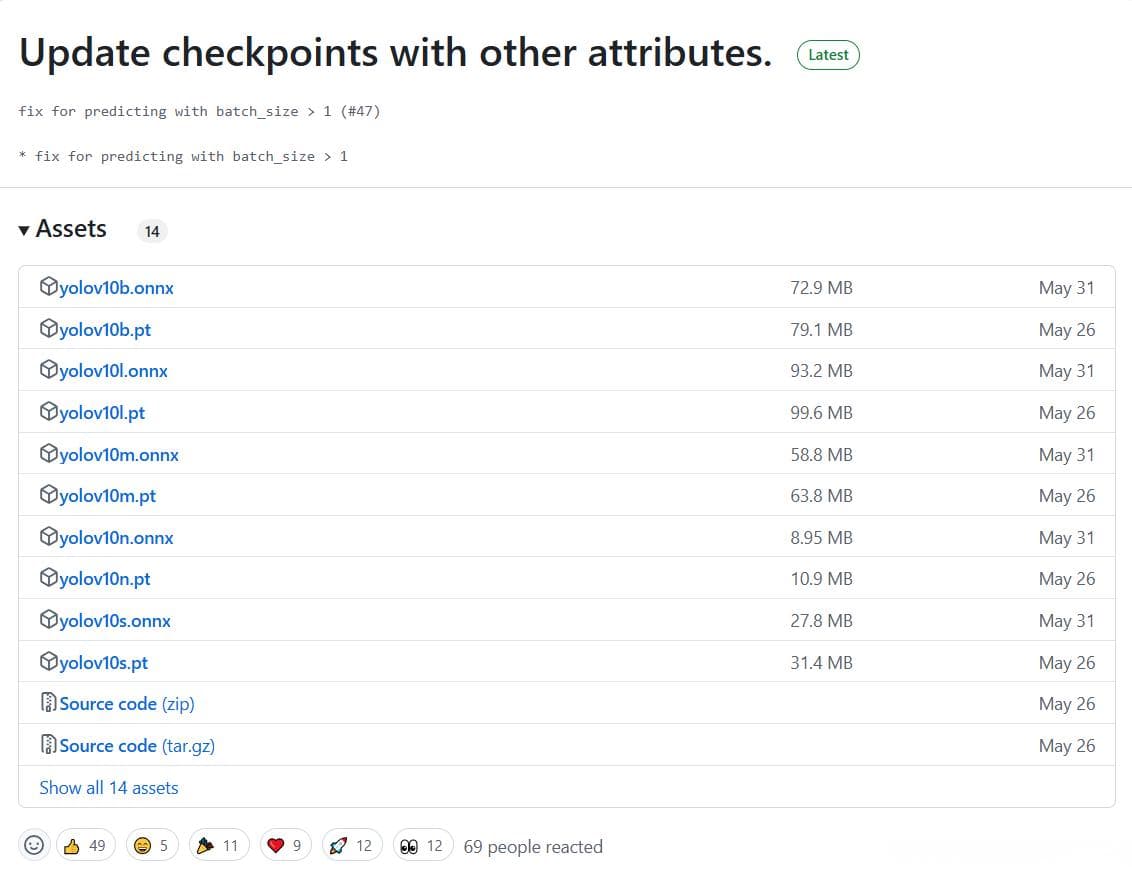Image resolution: width=1132 pixels, height=875 pixels.
Task: Open the yolov10m.onnx asset link
Action: coord(119,454)
